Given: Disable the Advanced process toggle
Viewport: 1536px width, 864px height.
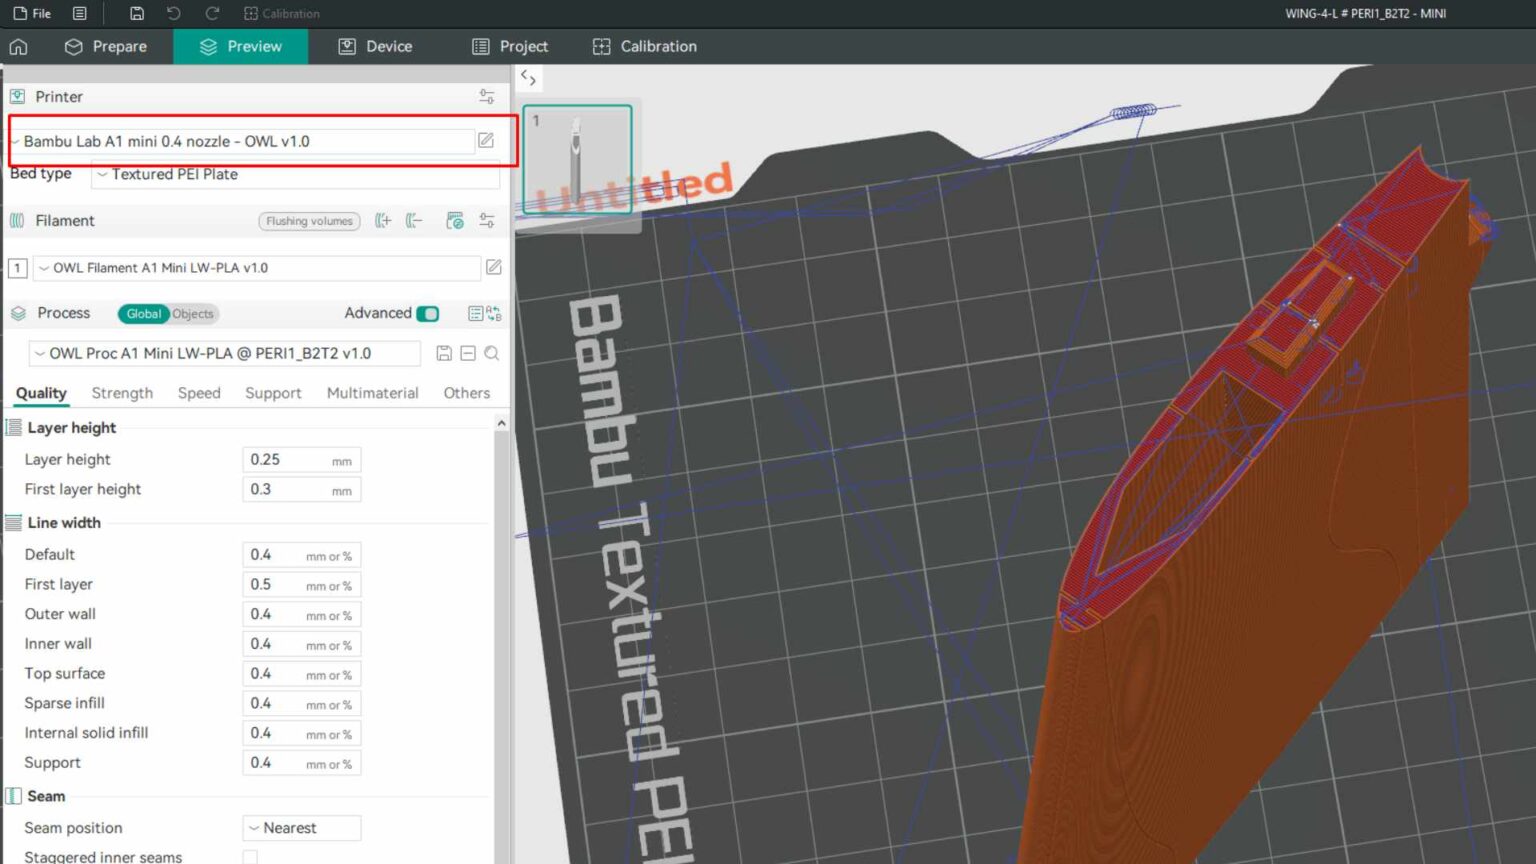Looking at the screenshot, I should pyautogui.click(x=427, y=313).
